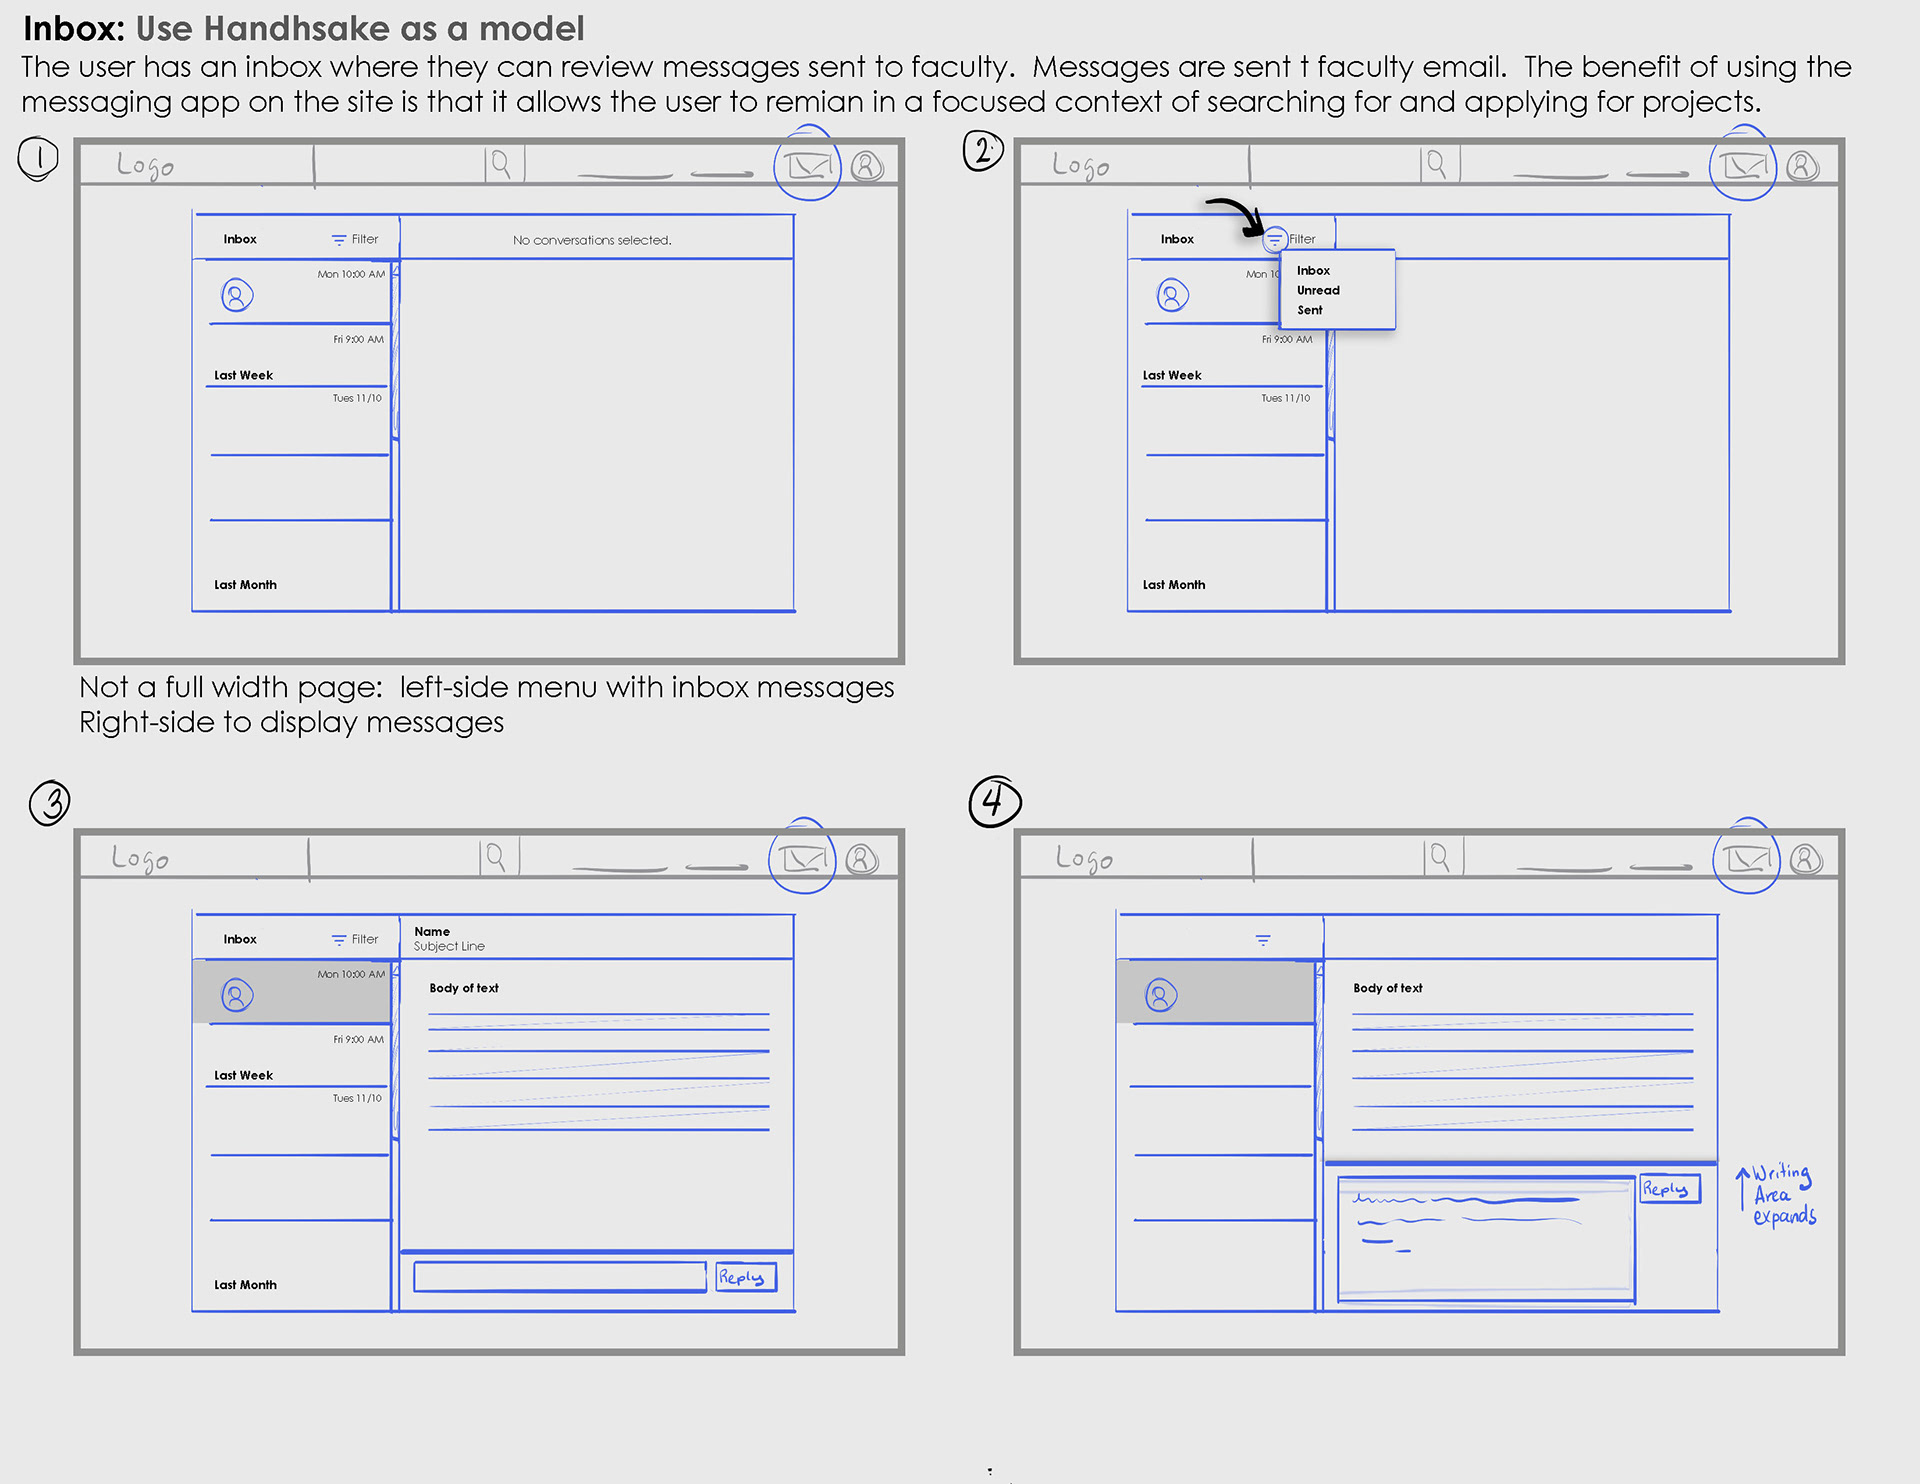This screenshot has width=1920, height=1484.
Task: Click the Inbox heading in wireframe 1
Action: (240, 240)
